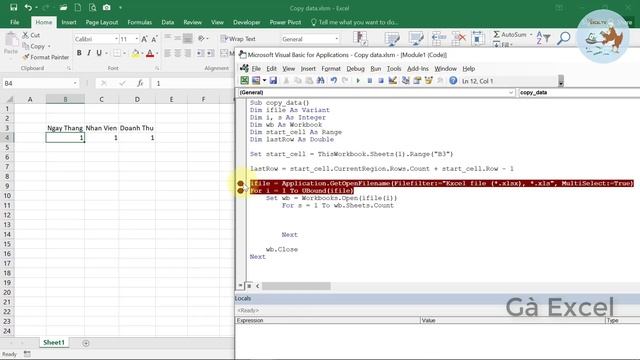Click horizontal scrollbar in VBA code window
The image size is (640, 360).
pyautogui.click(x=296, y=286)
